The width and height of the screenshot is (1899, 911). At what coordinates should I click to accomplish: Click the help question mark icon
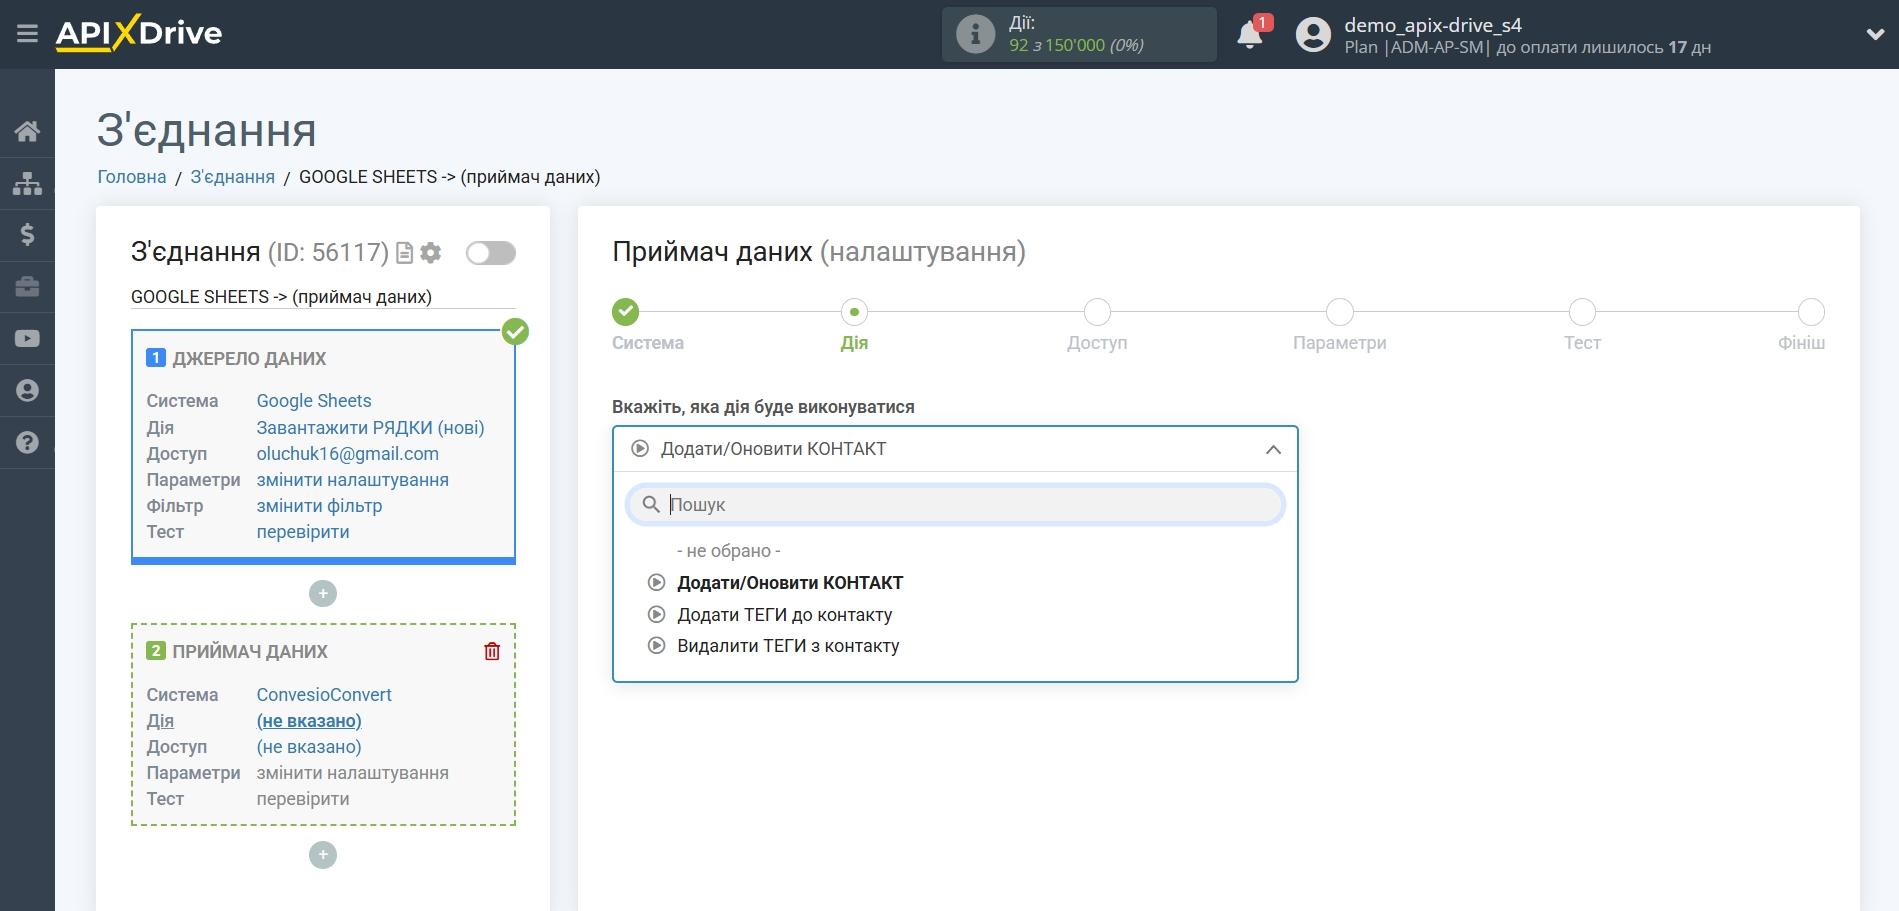coord(27,442)
